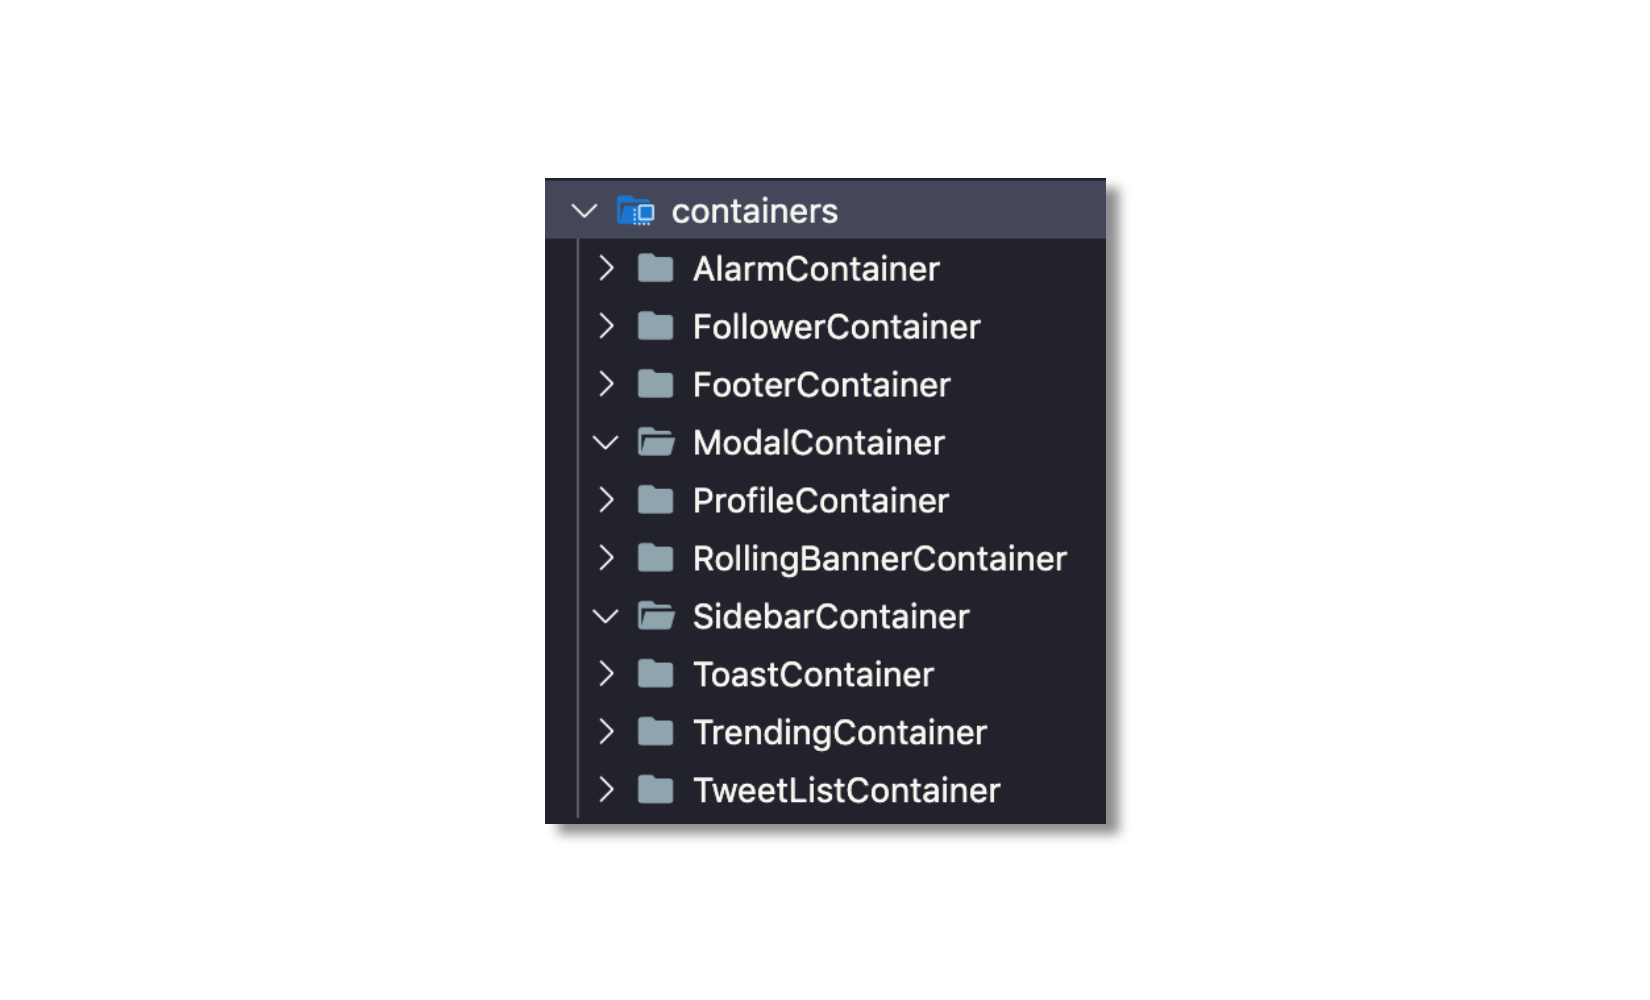
Task: Select the TrendingContainer folder name
Action: click(839, 733)
